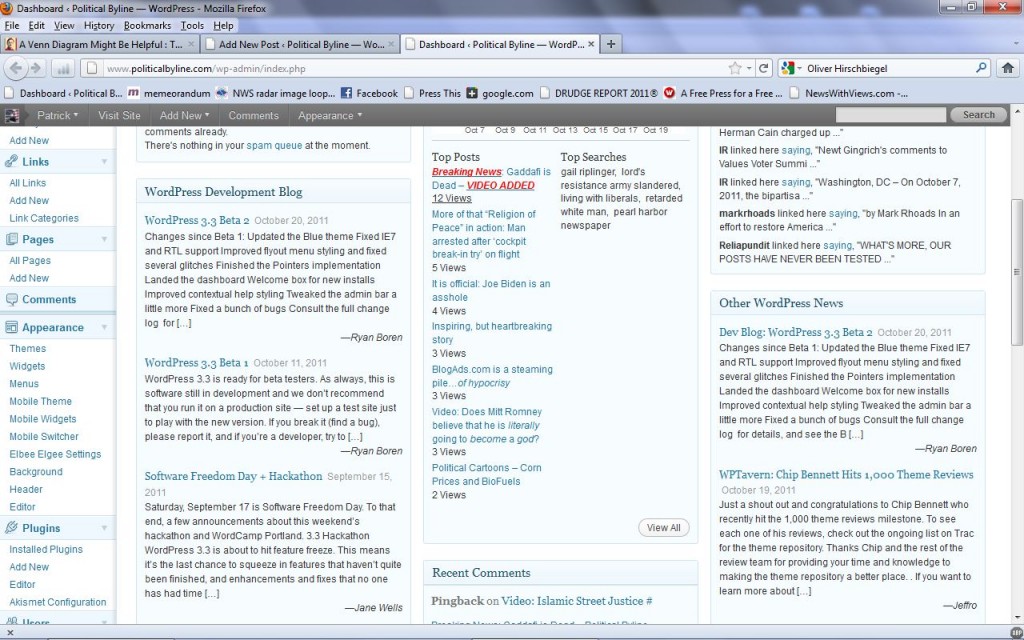1024x640 pixels.
Task: Collapse the Links menu arrow
Action: coord(104,161)
